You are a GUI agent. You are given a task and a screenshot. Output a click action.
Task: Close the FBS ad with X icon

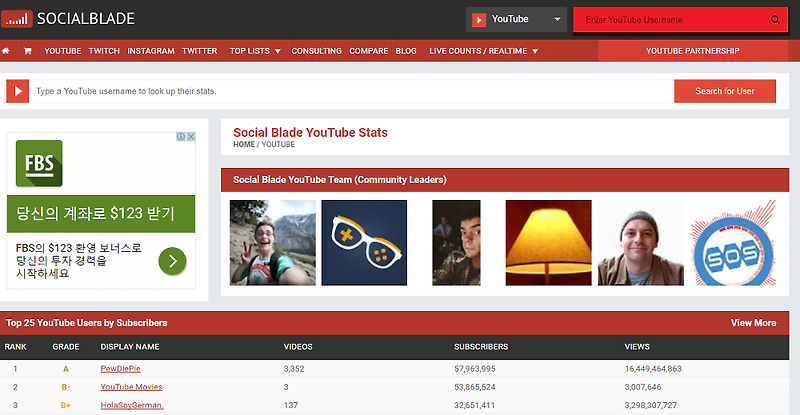191,137
